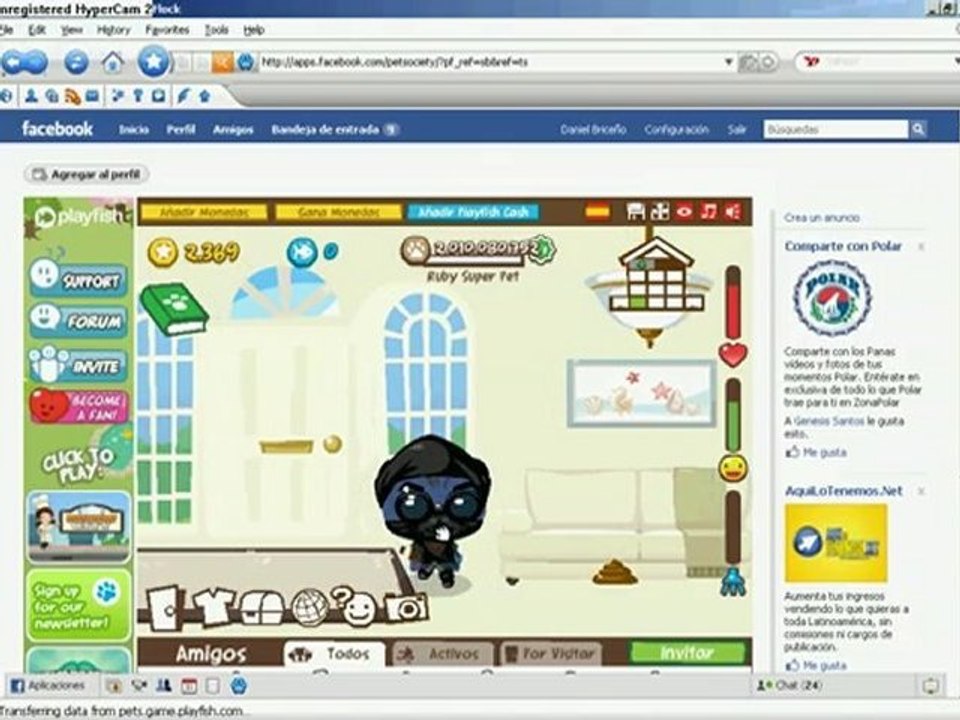Toggle the red eye visibility button
This screenshot has height=720, width=960.
(684, 211)
